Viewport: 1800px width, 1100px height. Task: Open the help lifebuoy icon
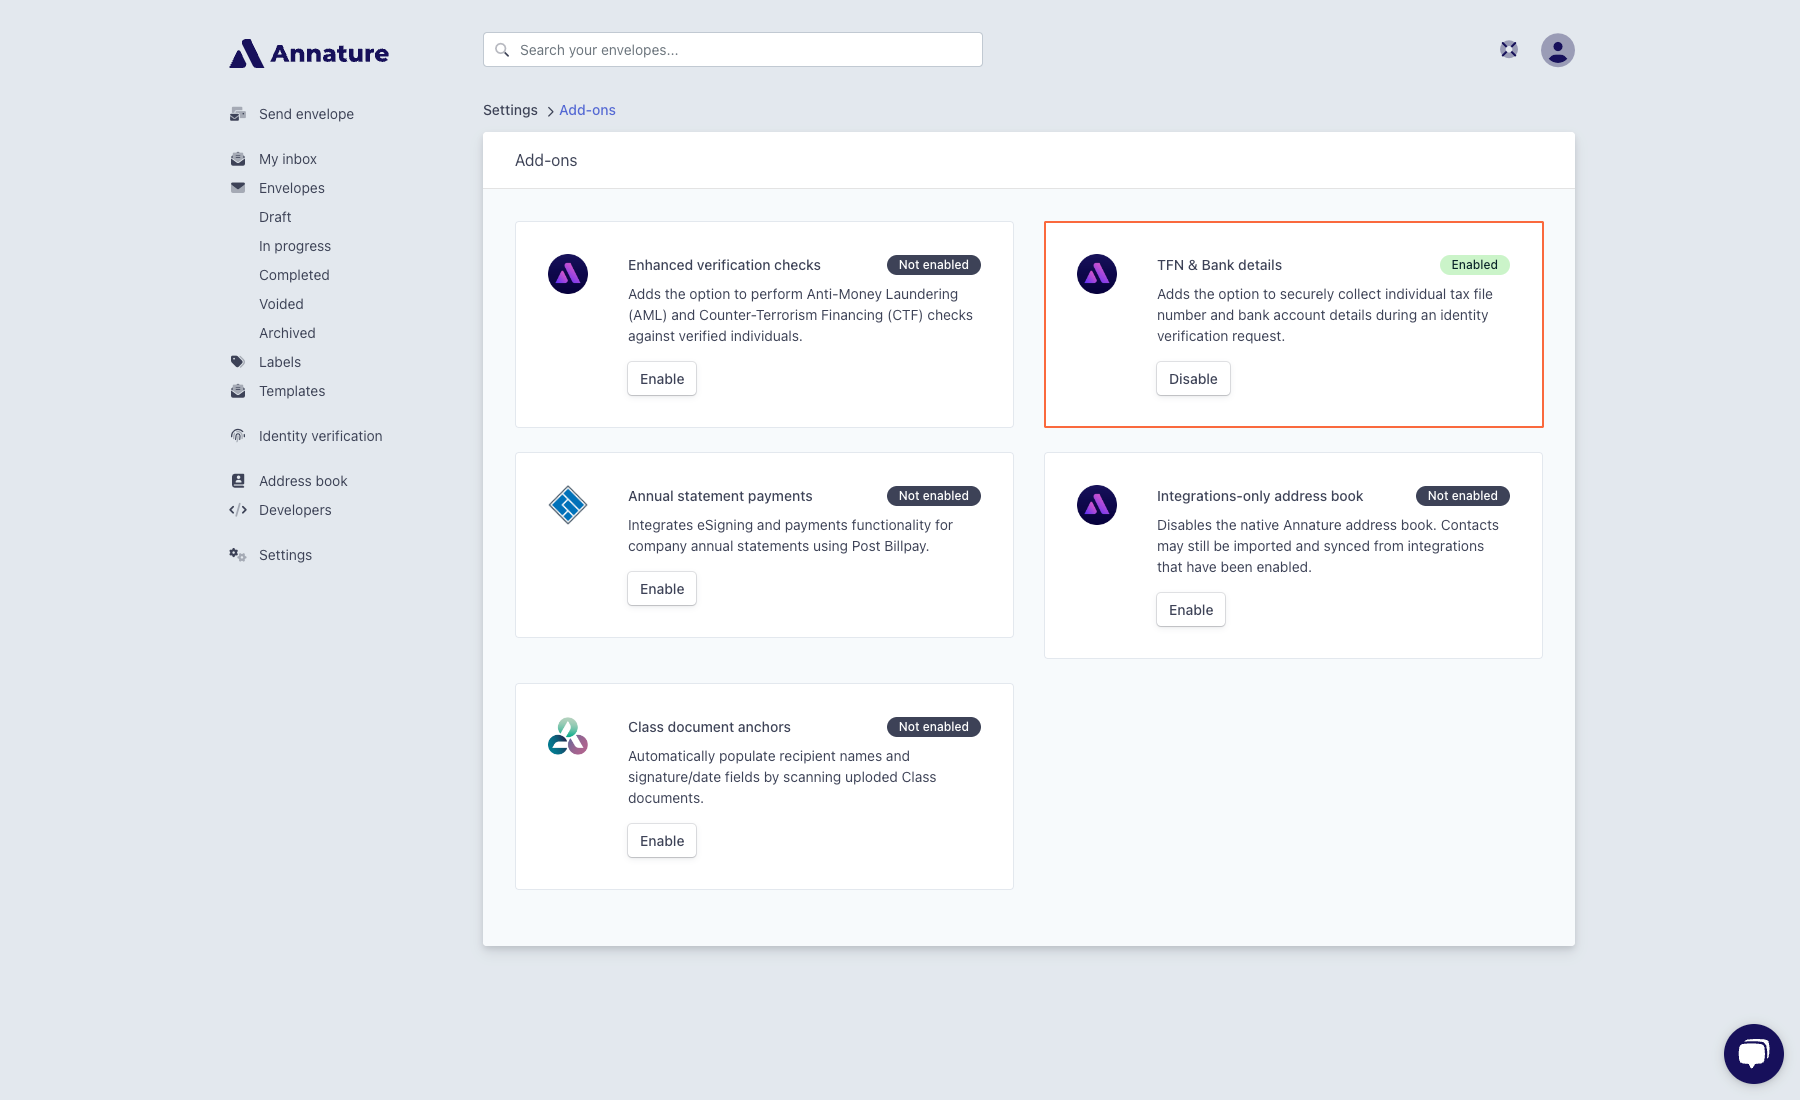coord(1509,49)
